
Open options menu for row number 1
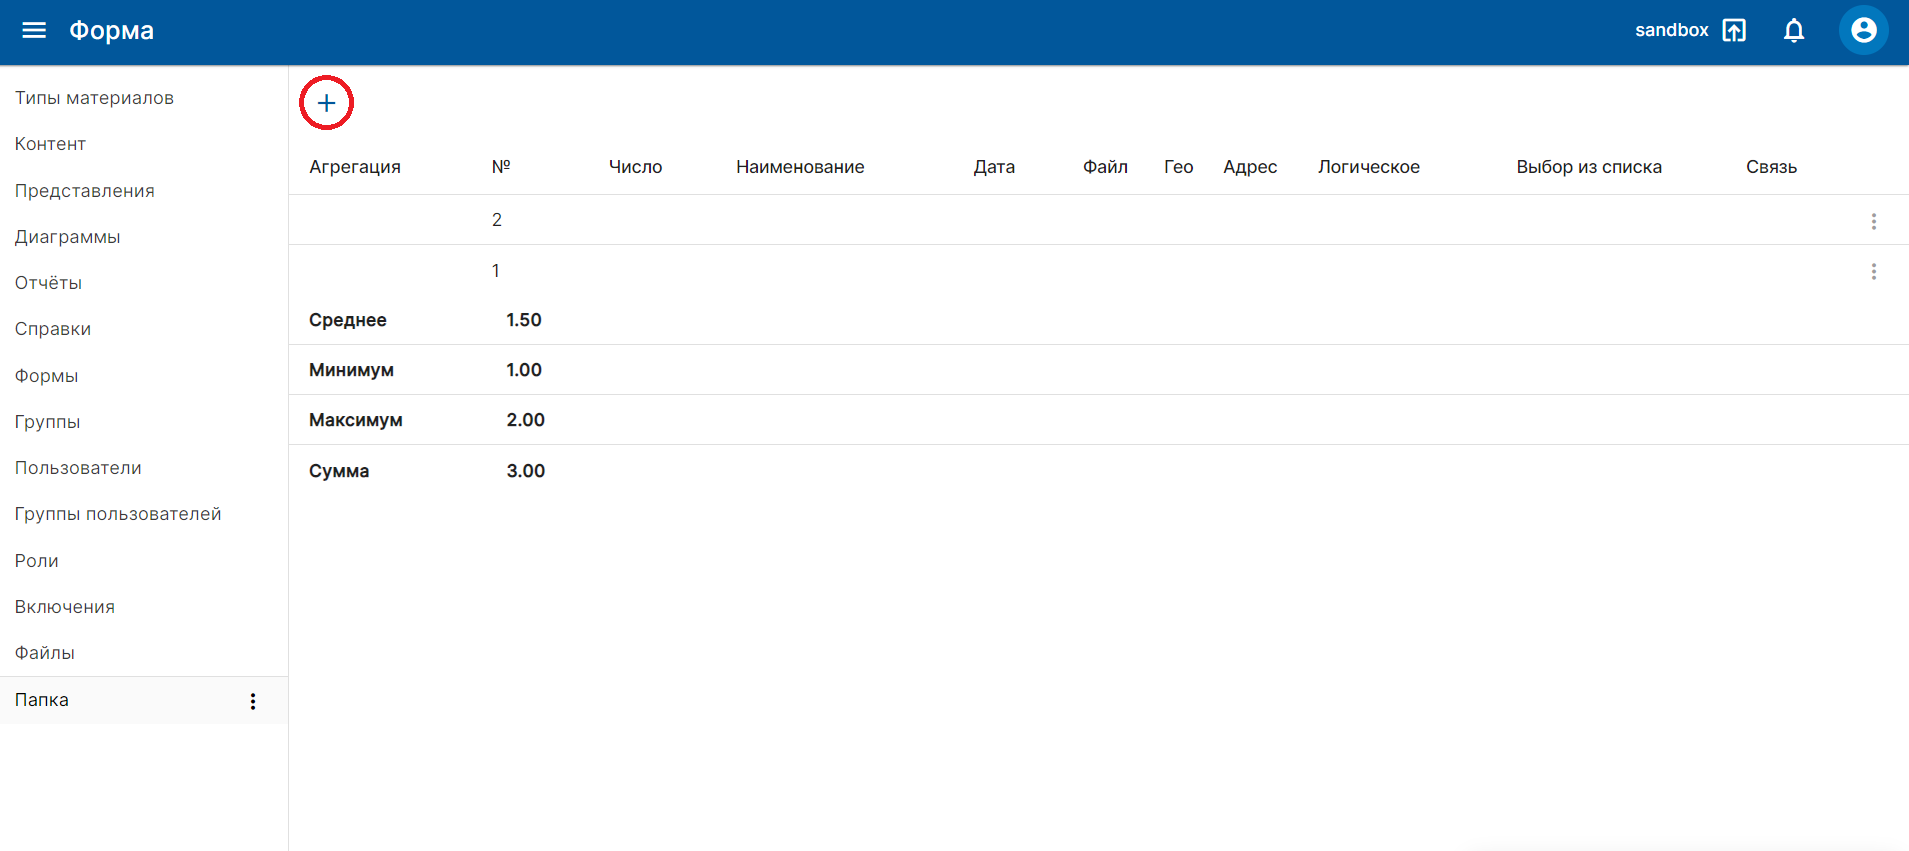1873,272
